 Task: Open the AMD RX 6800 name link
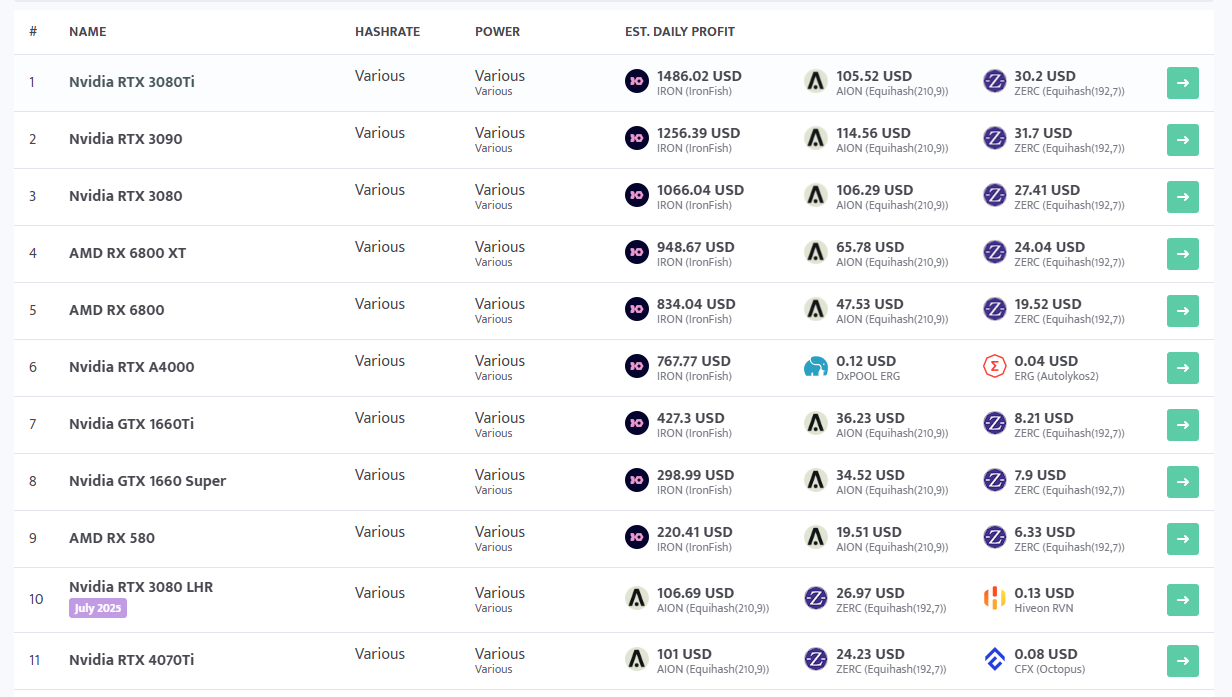(x=117, y=310)
